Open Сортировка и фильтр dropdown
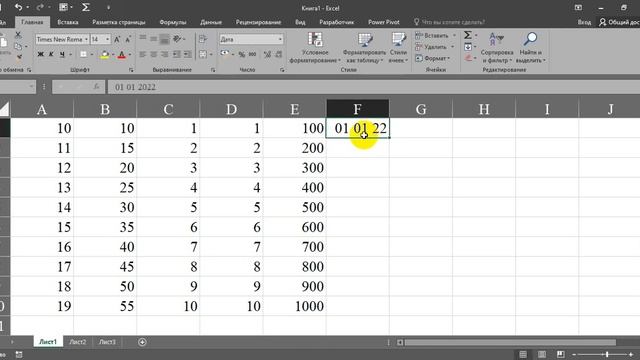 coord(497,48)
